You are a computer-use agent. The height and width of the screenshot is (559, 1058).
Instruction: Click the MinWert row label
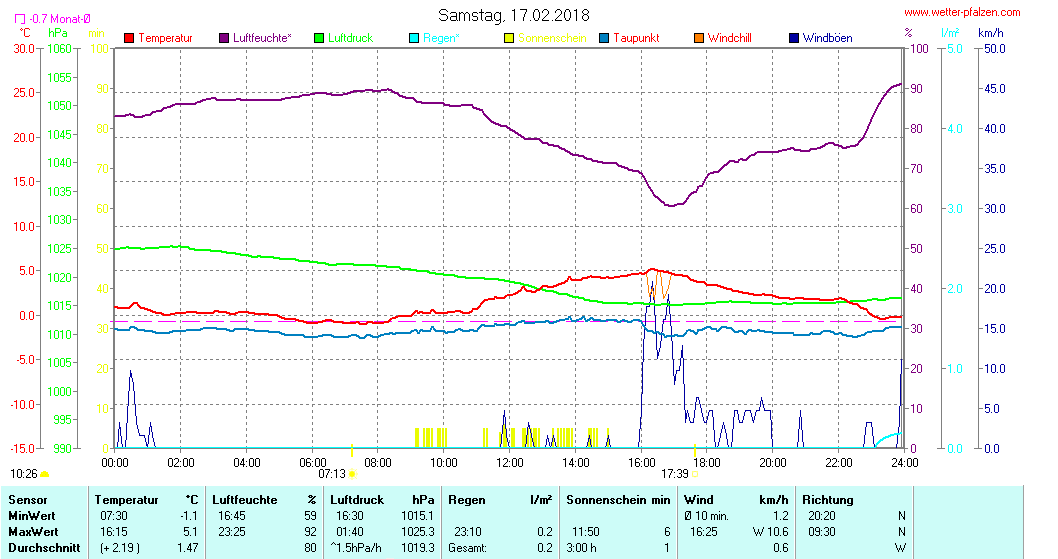coord(33,516)
